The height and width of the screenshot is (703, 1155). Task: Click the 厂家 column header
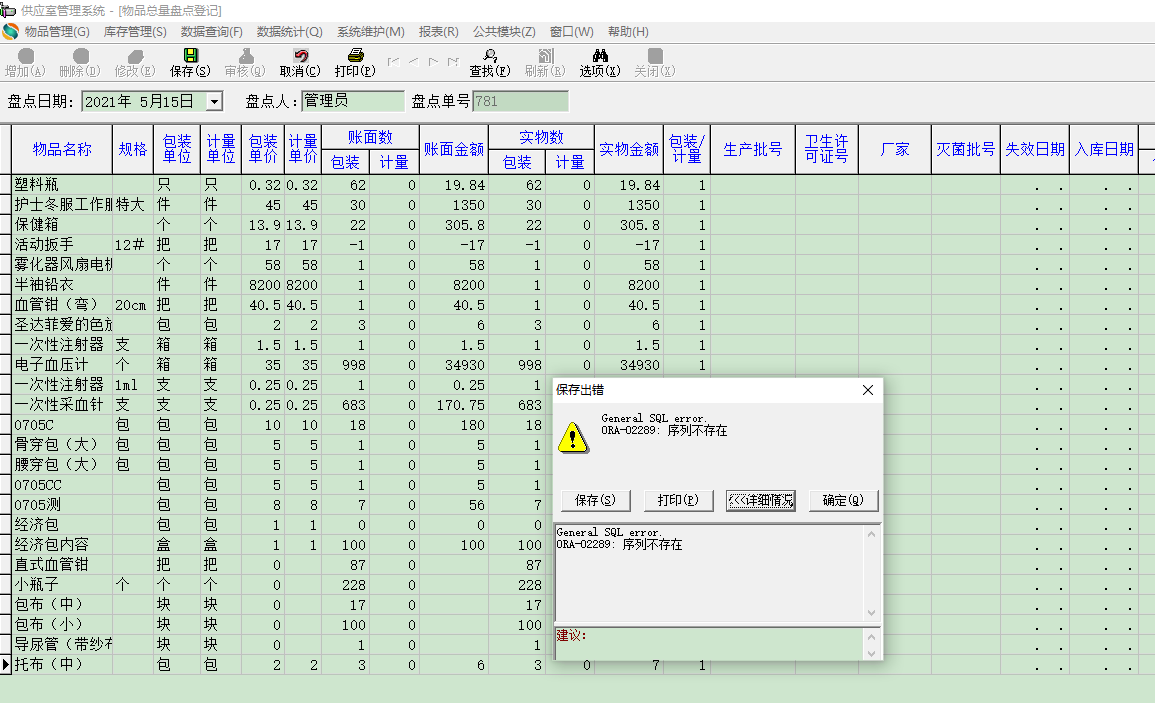point(895,149)
